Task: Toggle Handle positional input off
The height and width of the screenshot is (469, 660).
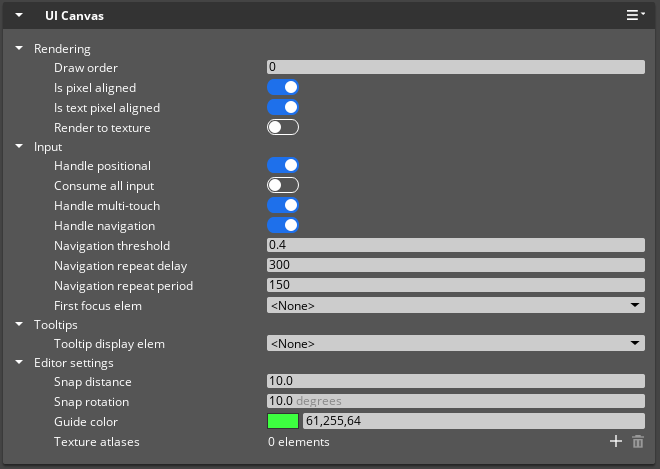Action: tap(283, 166)
